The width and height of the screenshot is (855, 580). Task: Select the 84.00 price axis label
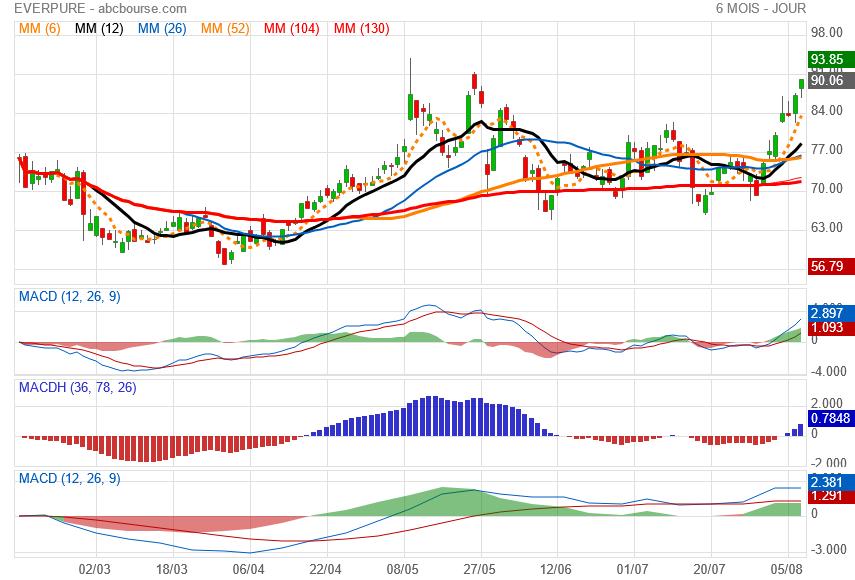click(827, 111)
